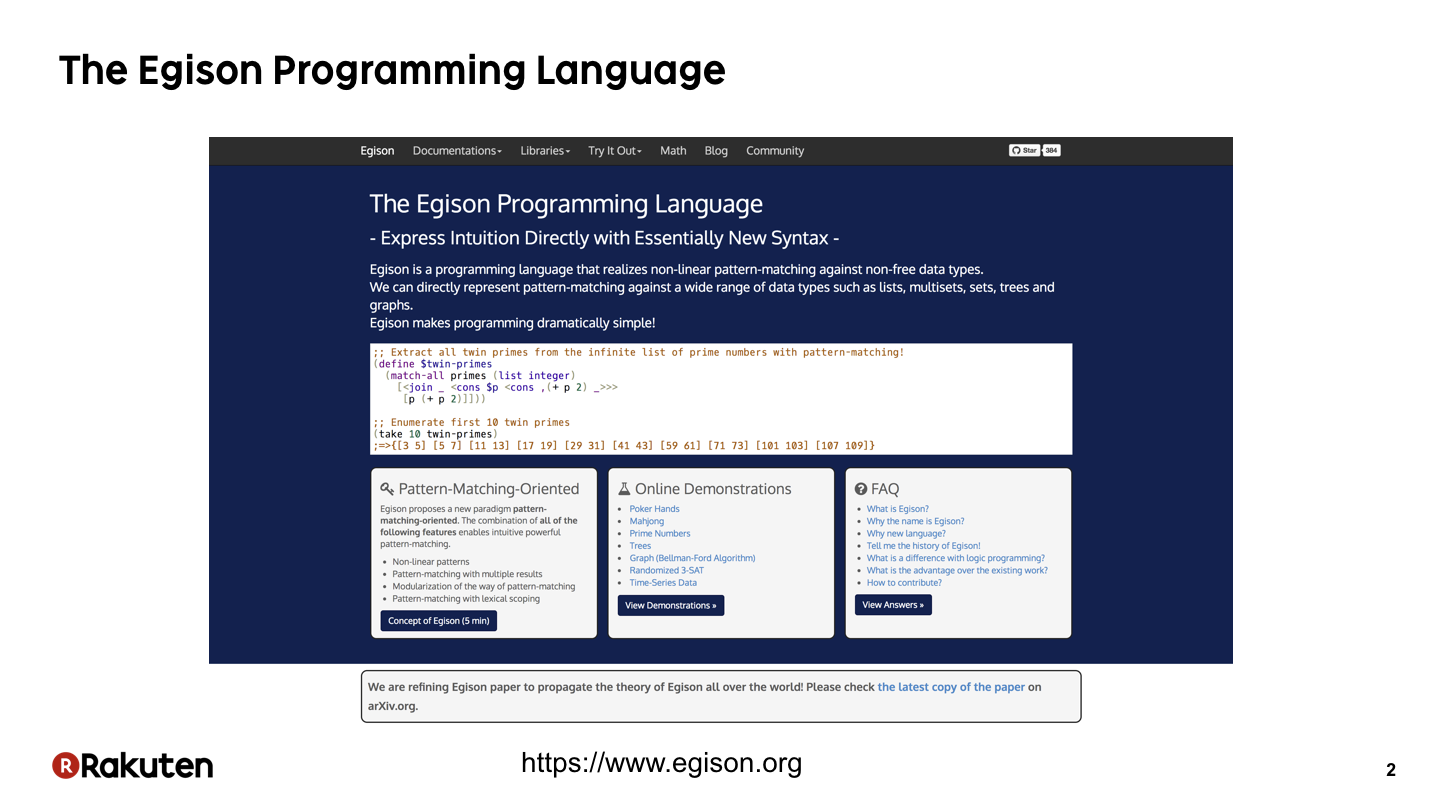The image size is (1440, 809).
Task: Open the How to contribute? link
Action: pyautogui.click(x=904, y=583)
